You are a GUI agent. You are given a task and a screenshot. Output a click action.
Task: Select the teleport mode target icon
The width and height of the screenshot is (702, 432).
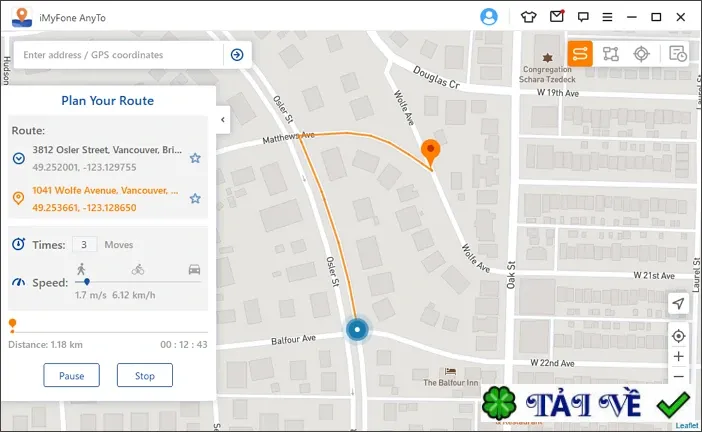(x=641, y=54)
